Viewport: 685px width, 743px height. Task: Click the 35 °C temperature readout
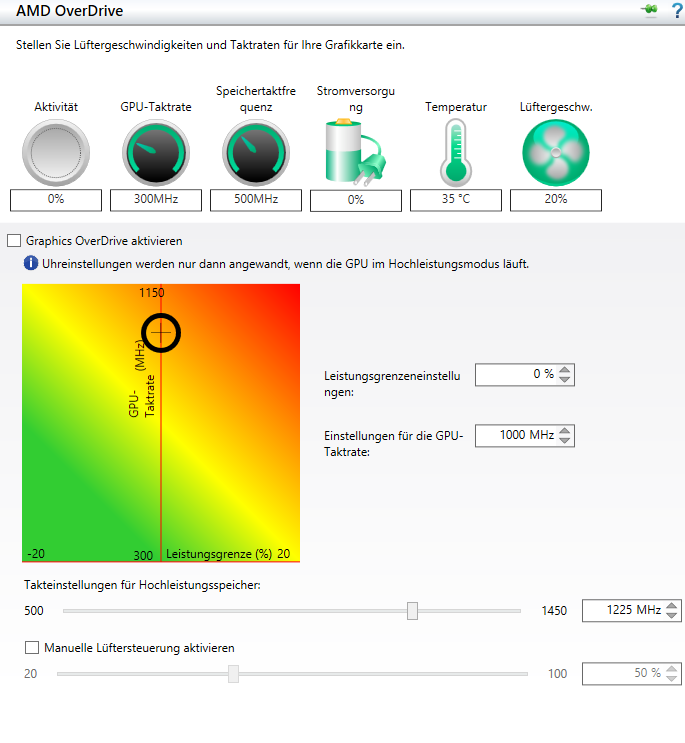(x=456, y=199)
